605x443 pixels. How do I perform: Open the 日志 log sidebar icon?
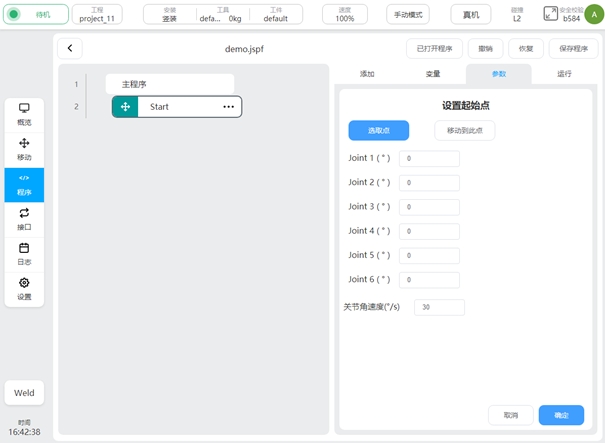point(24,253)
